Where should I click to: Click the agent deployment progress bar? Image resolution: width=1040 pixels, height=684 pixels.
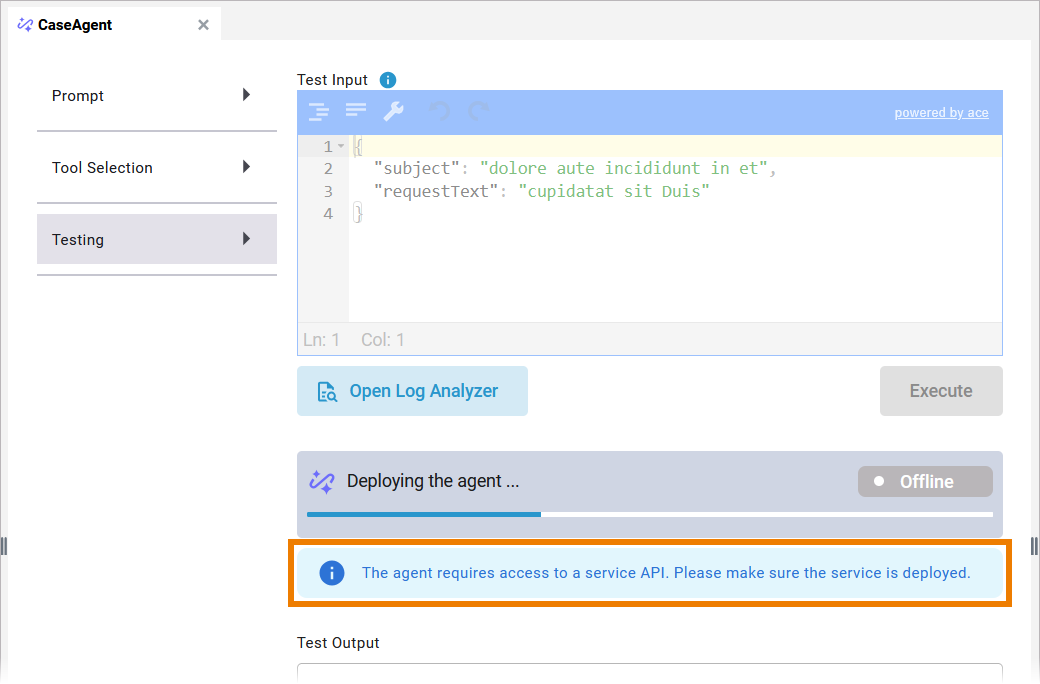[x=649, y=514]
